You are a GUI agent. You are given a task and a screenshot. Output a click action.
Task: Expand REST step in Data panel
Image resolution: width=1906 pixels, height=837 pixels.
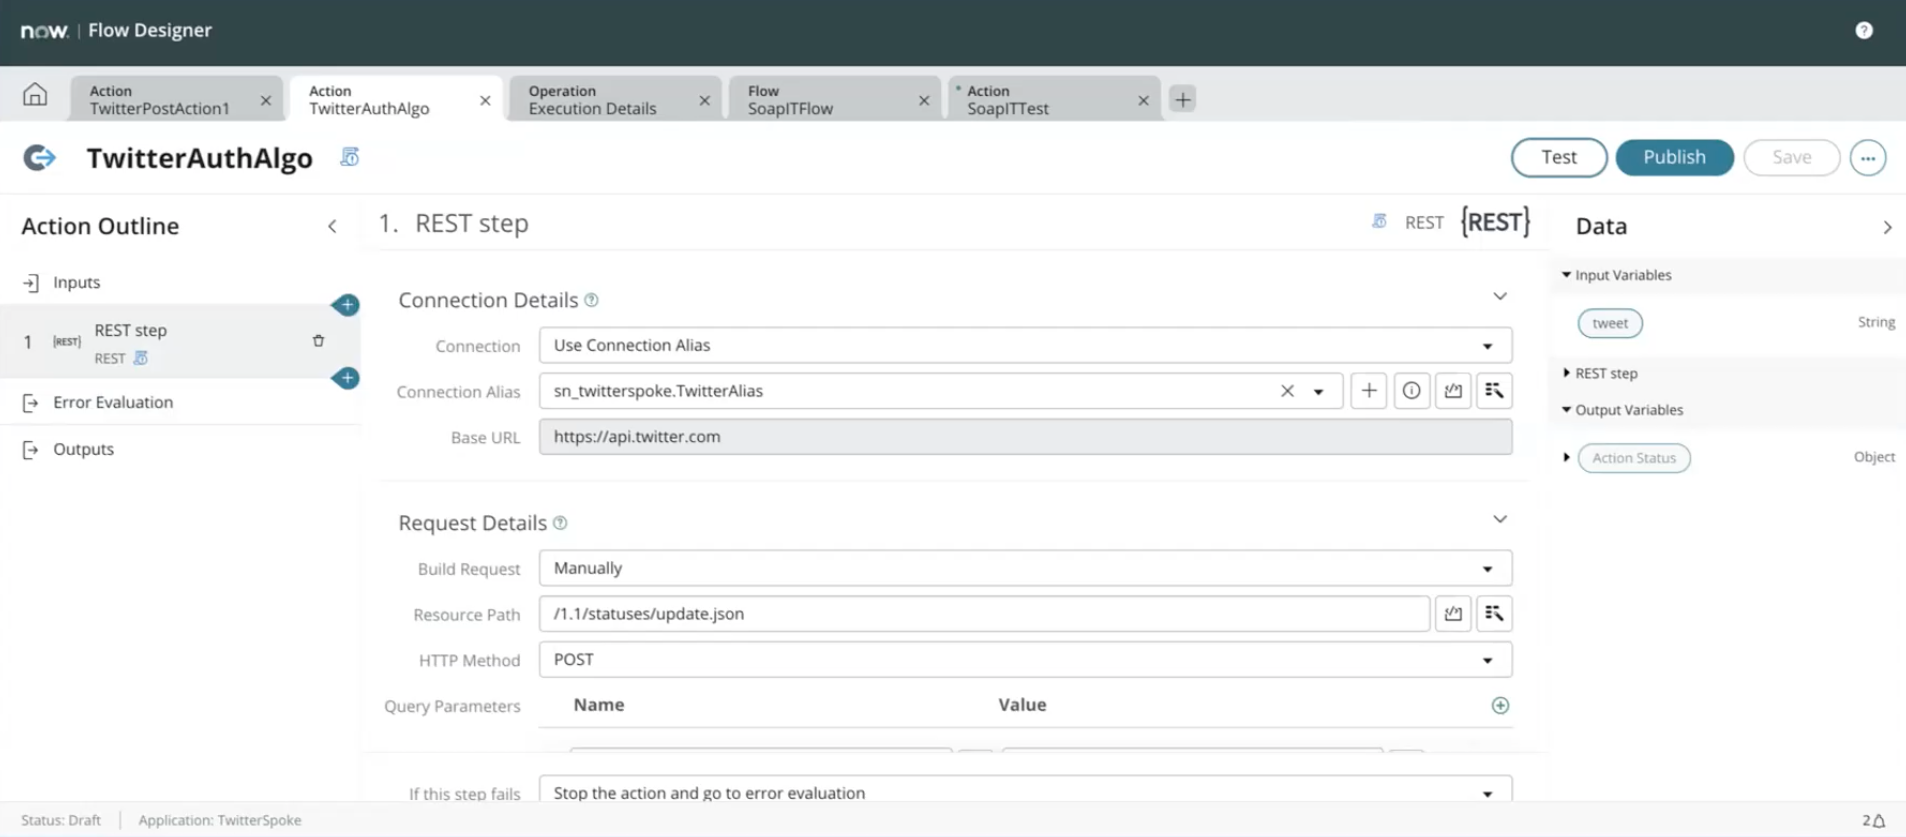point(1566,373)
